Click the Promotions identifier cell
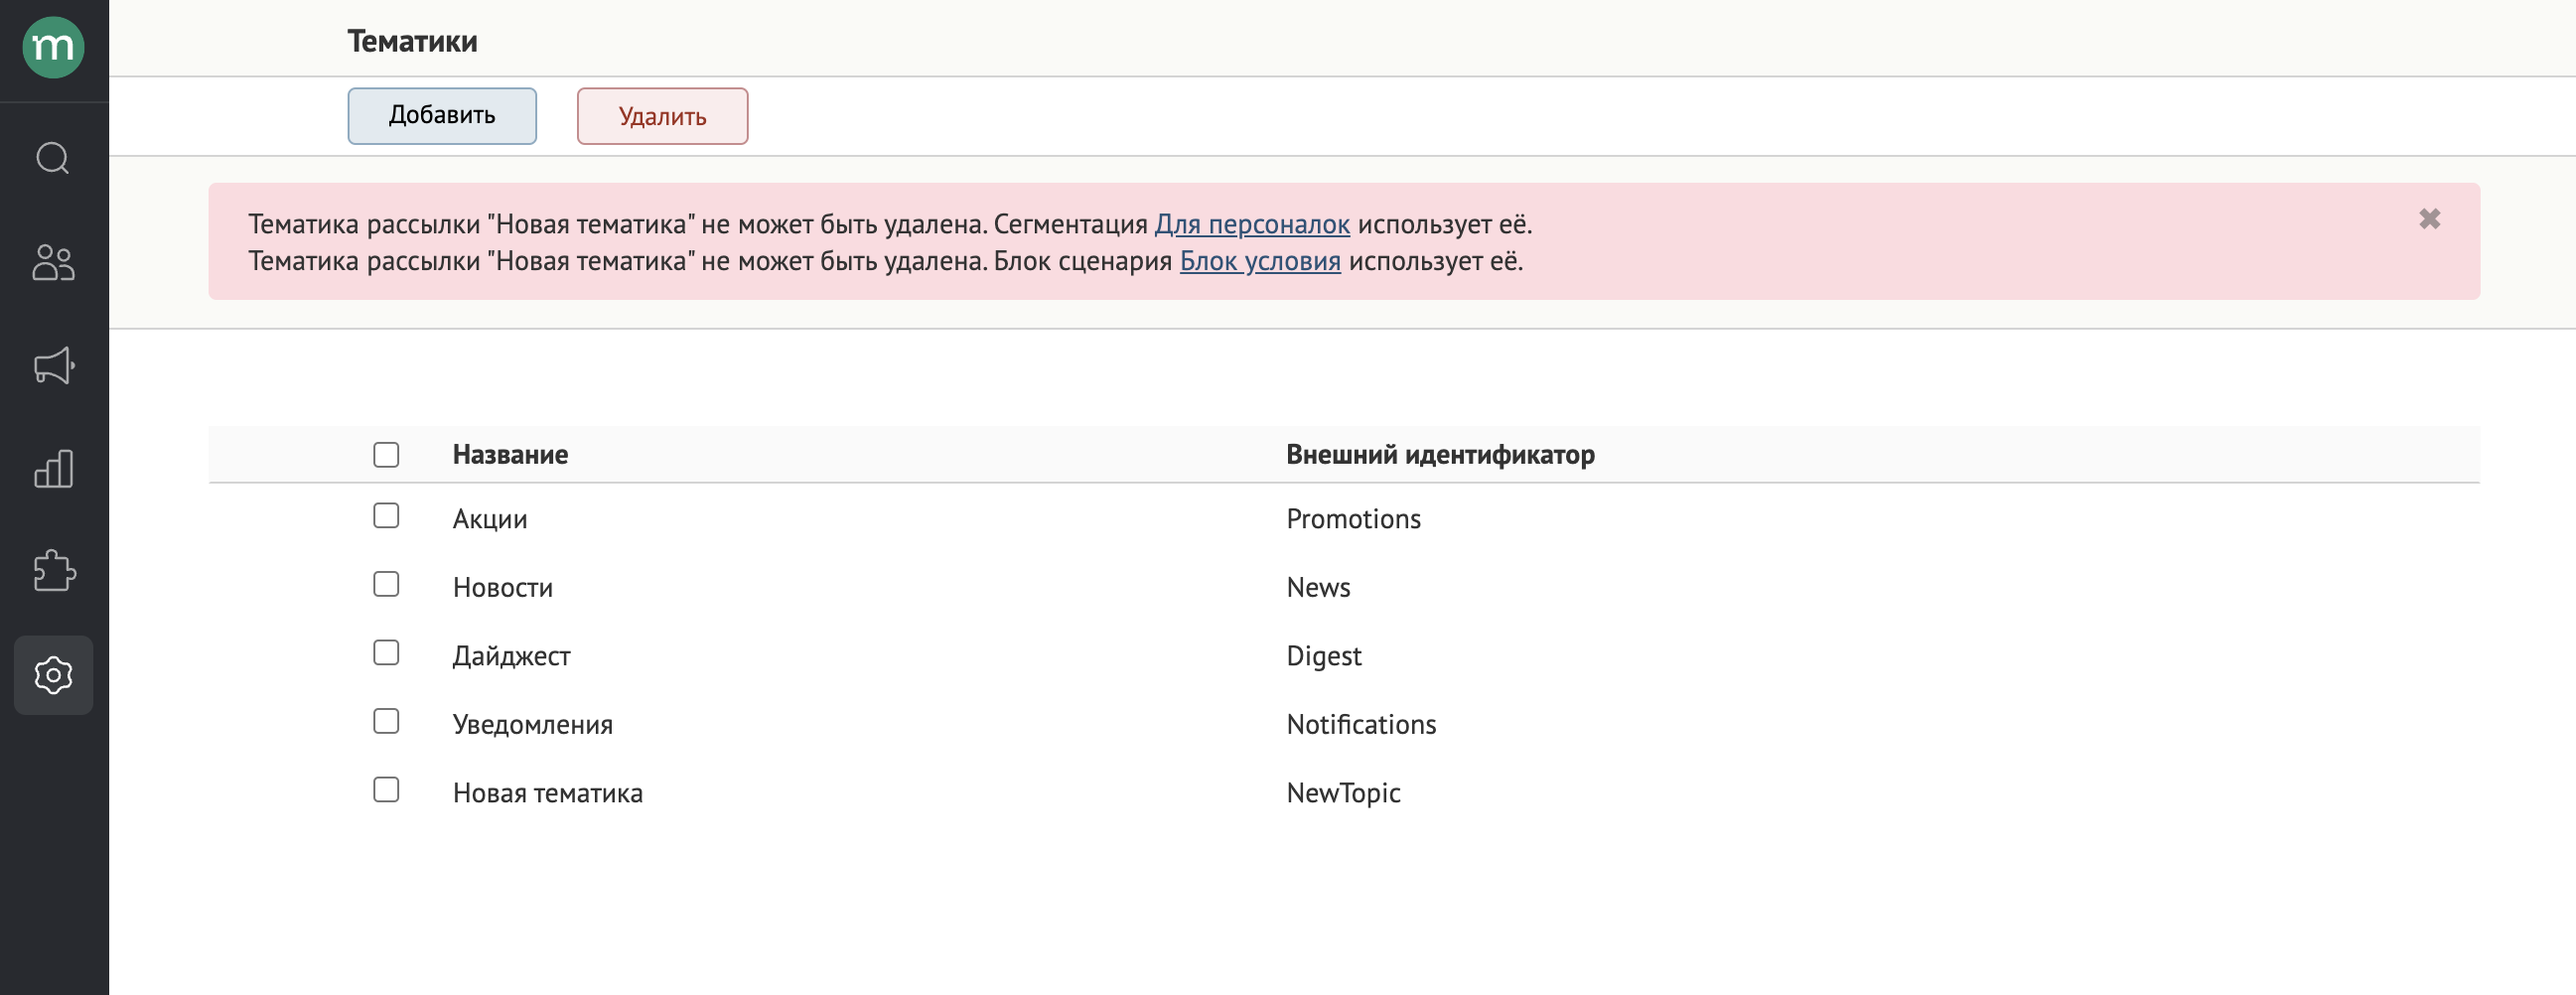2576x995 pixels. (1353, 519)
